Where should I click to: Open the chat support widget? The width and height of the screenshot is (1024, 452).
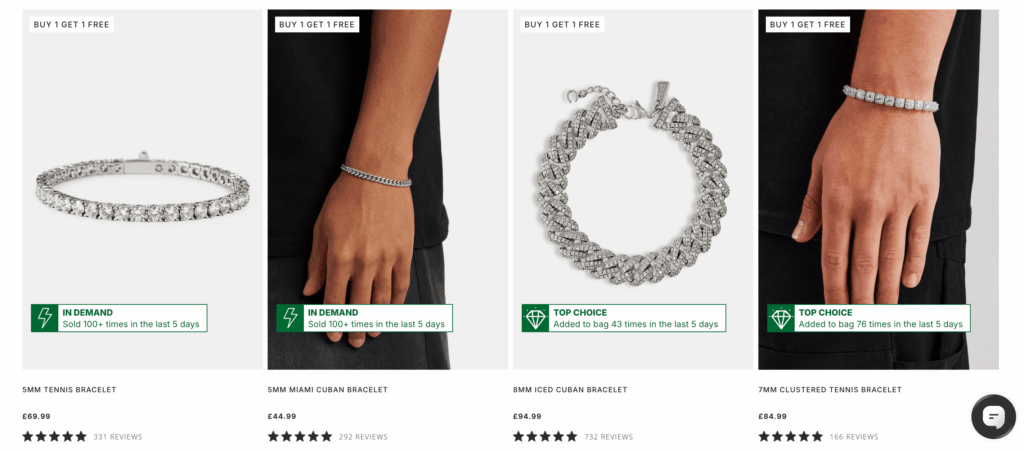[993, 417]
